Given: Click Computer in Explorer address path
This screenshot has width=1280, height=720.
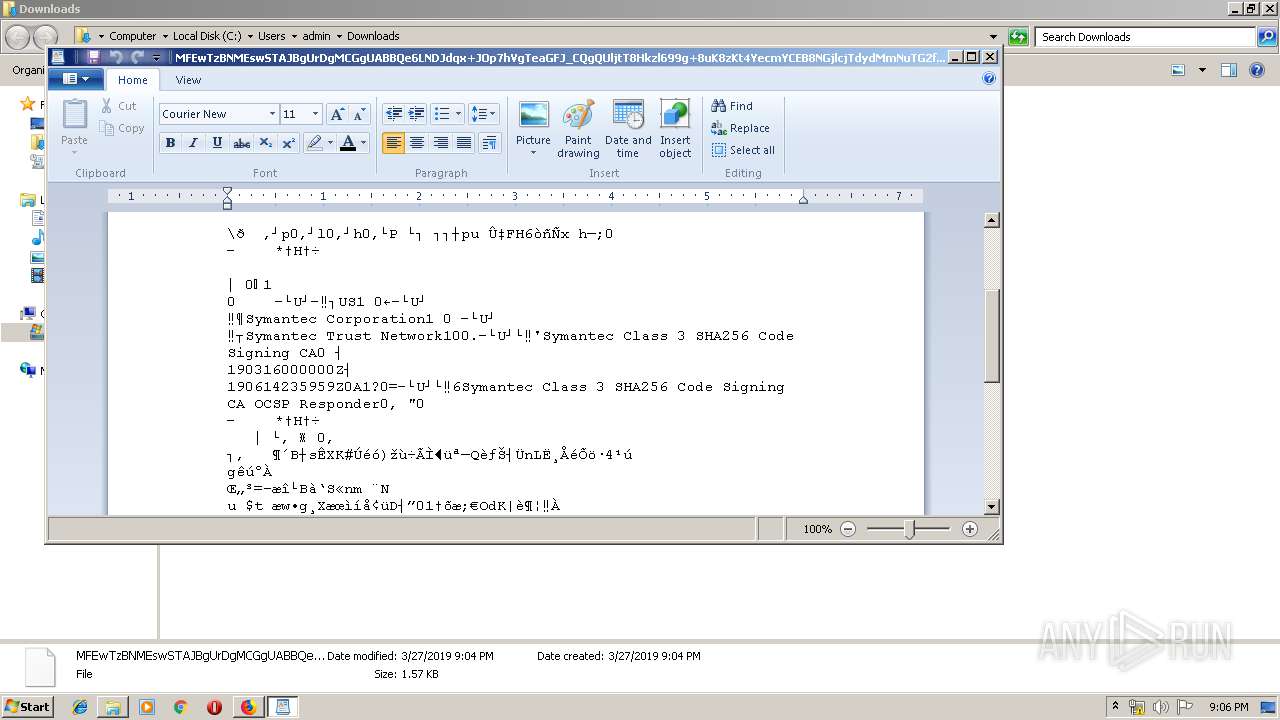Looking at the screenshot, I should pyautogui.click(x=132, y=36).
